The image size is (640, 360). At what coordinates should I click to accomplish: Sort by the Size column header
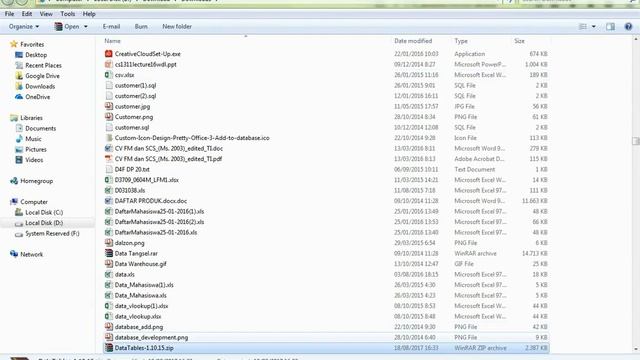click(519, 41)
